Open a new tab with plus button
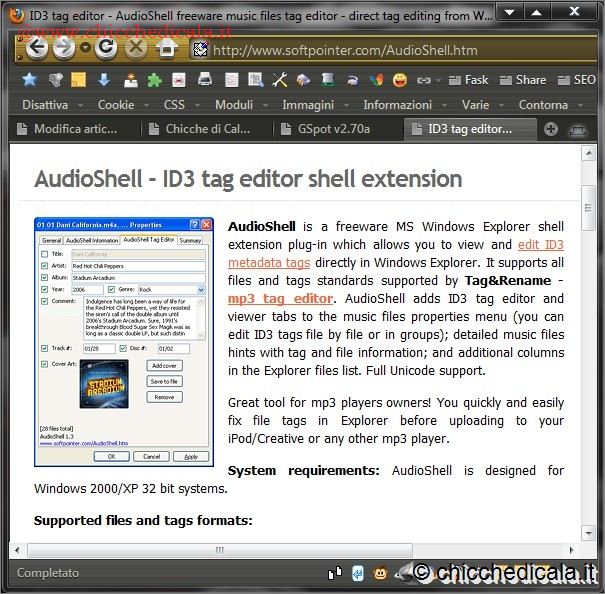Viewport: 605px width, 594px height. [550, 128]
